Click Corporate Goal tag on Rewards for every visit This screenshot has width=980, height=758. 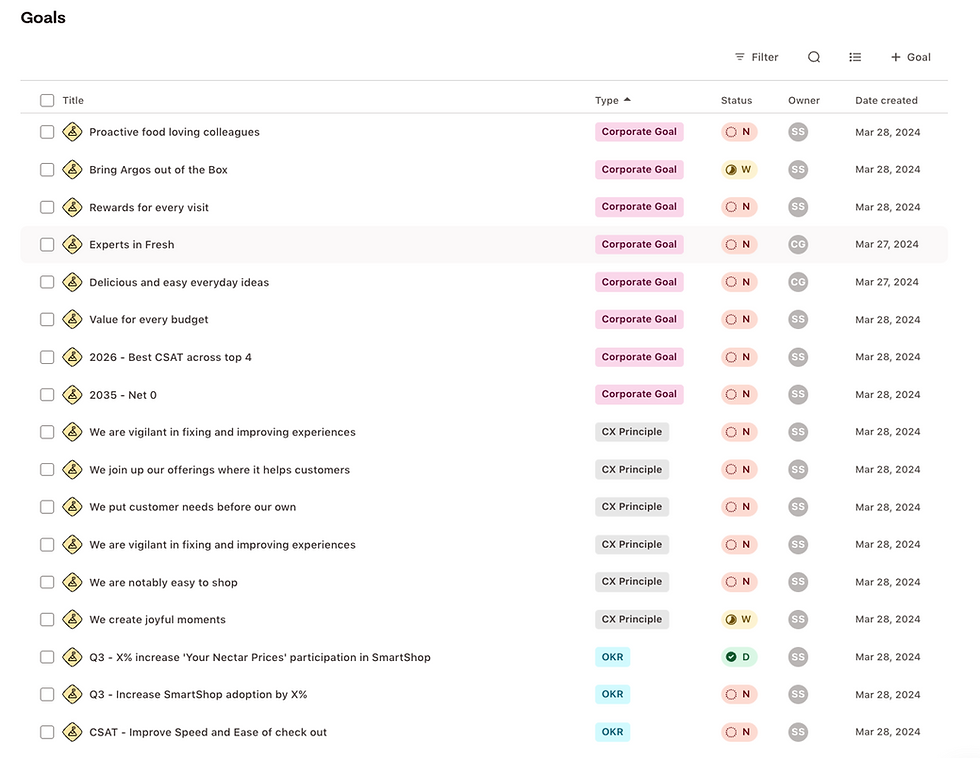[x=639, y=207]
